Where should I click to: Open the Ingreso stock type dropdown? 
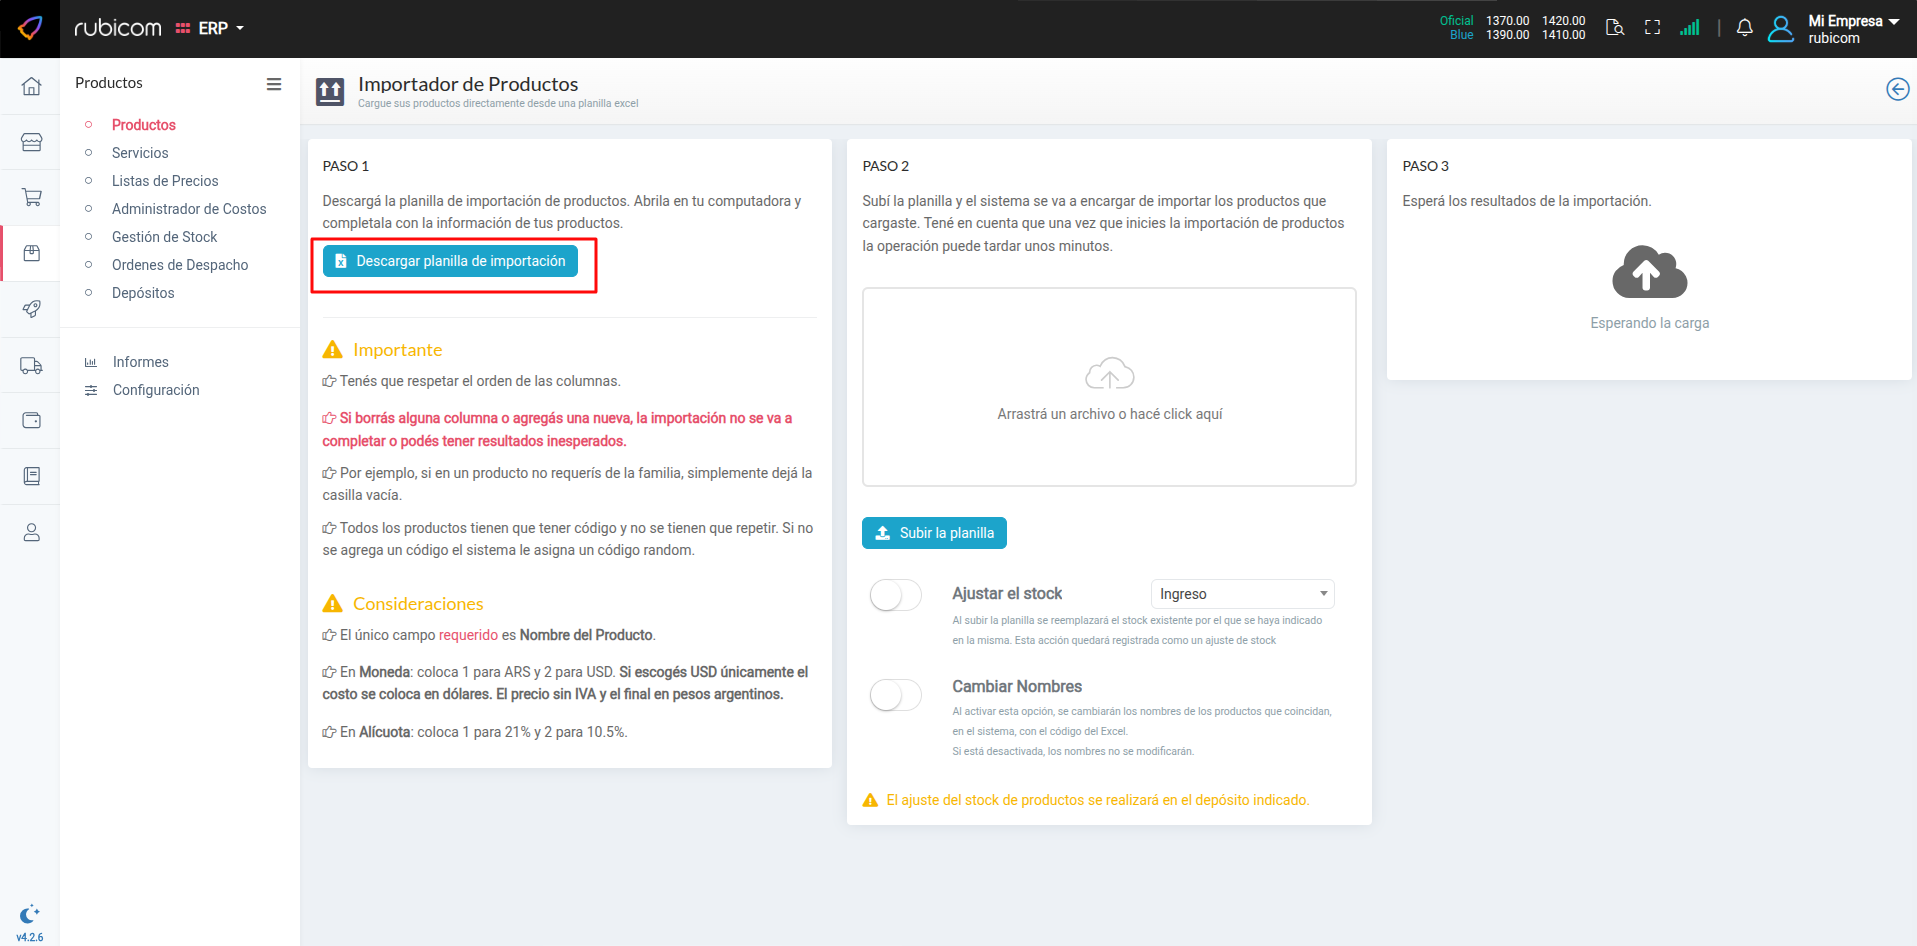point(1242,594)
